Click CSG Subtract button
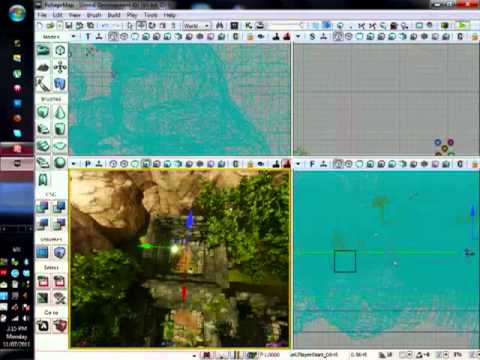Viewport: 480px width, 360px height. [x=60, y=207]
